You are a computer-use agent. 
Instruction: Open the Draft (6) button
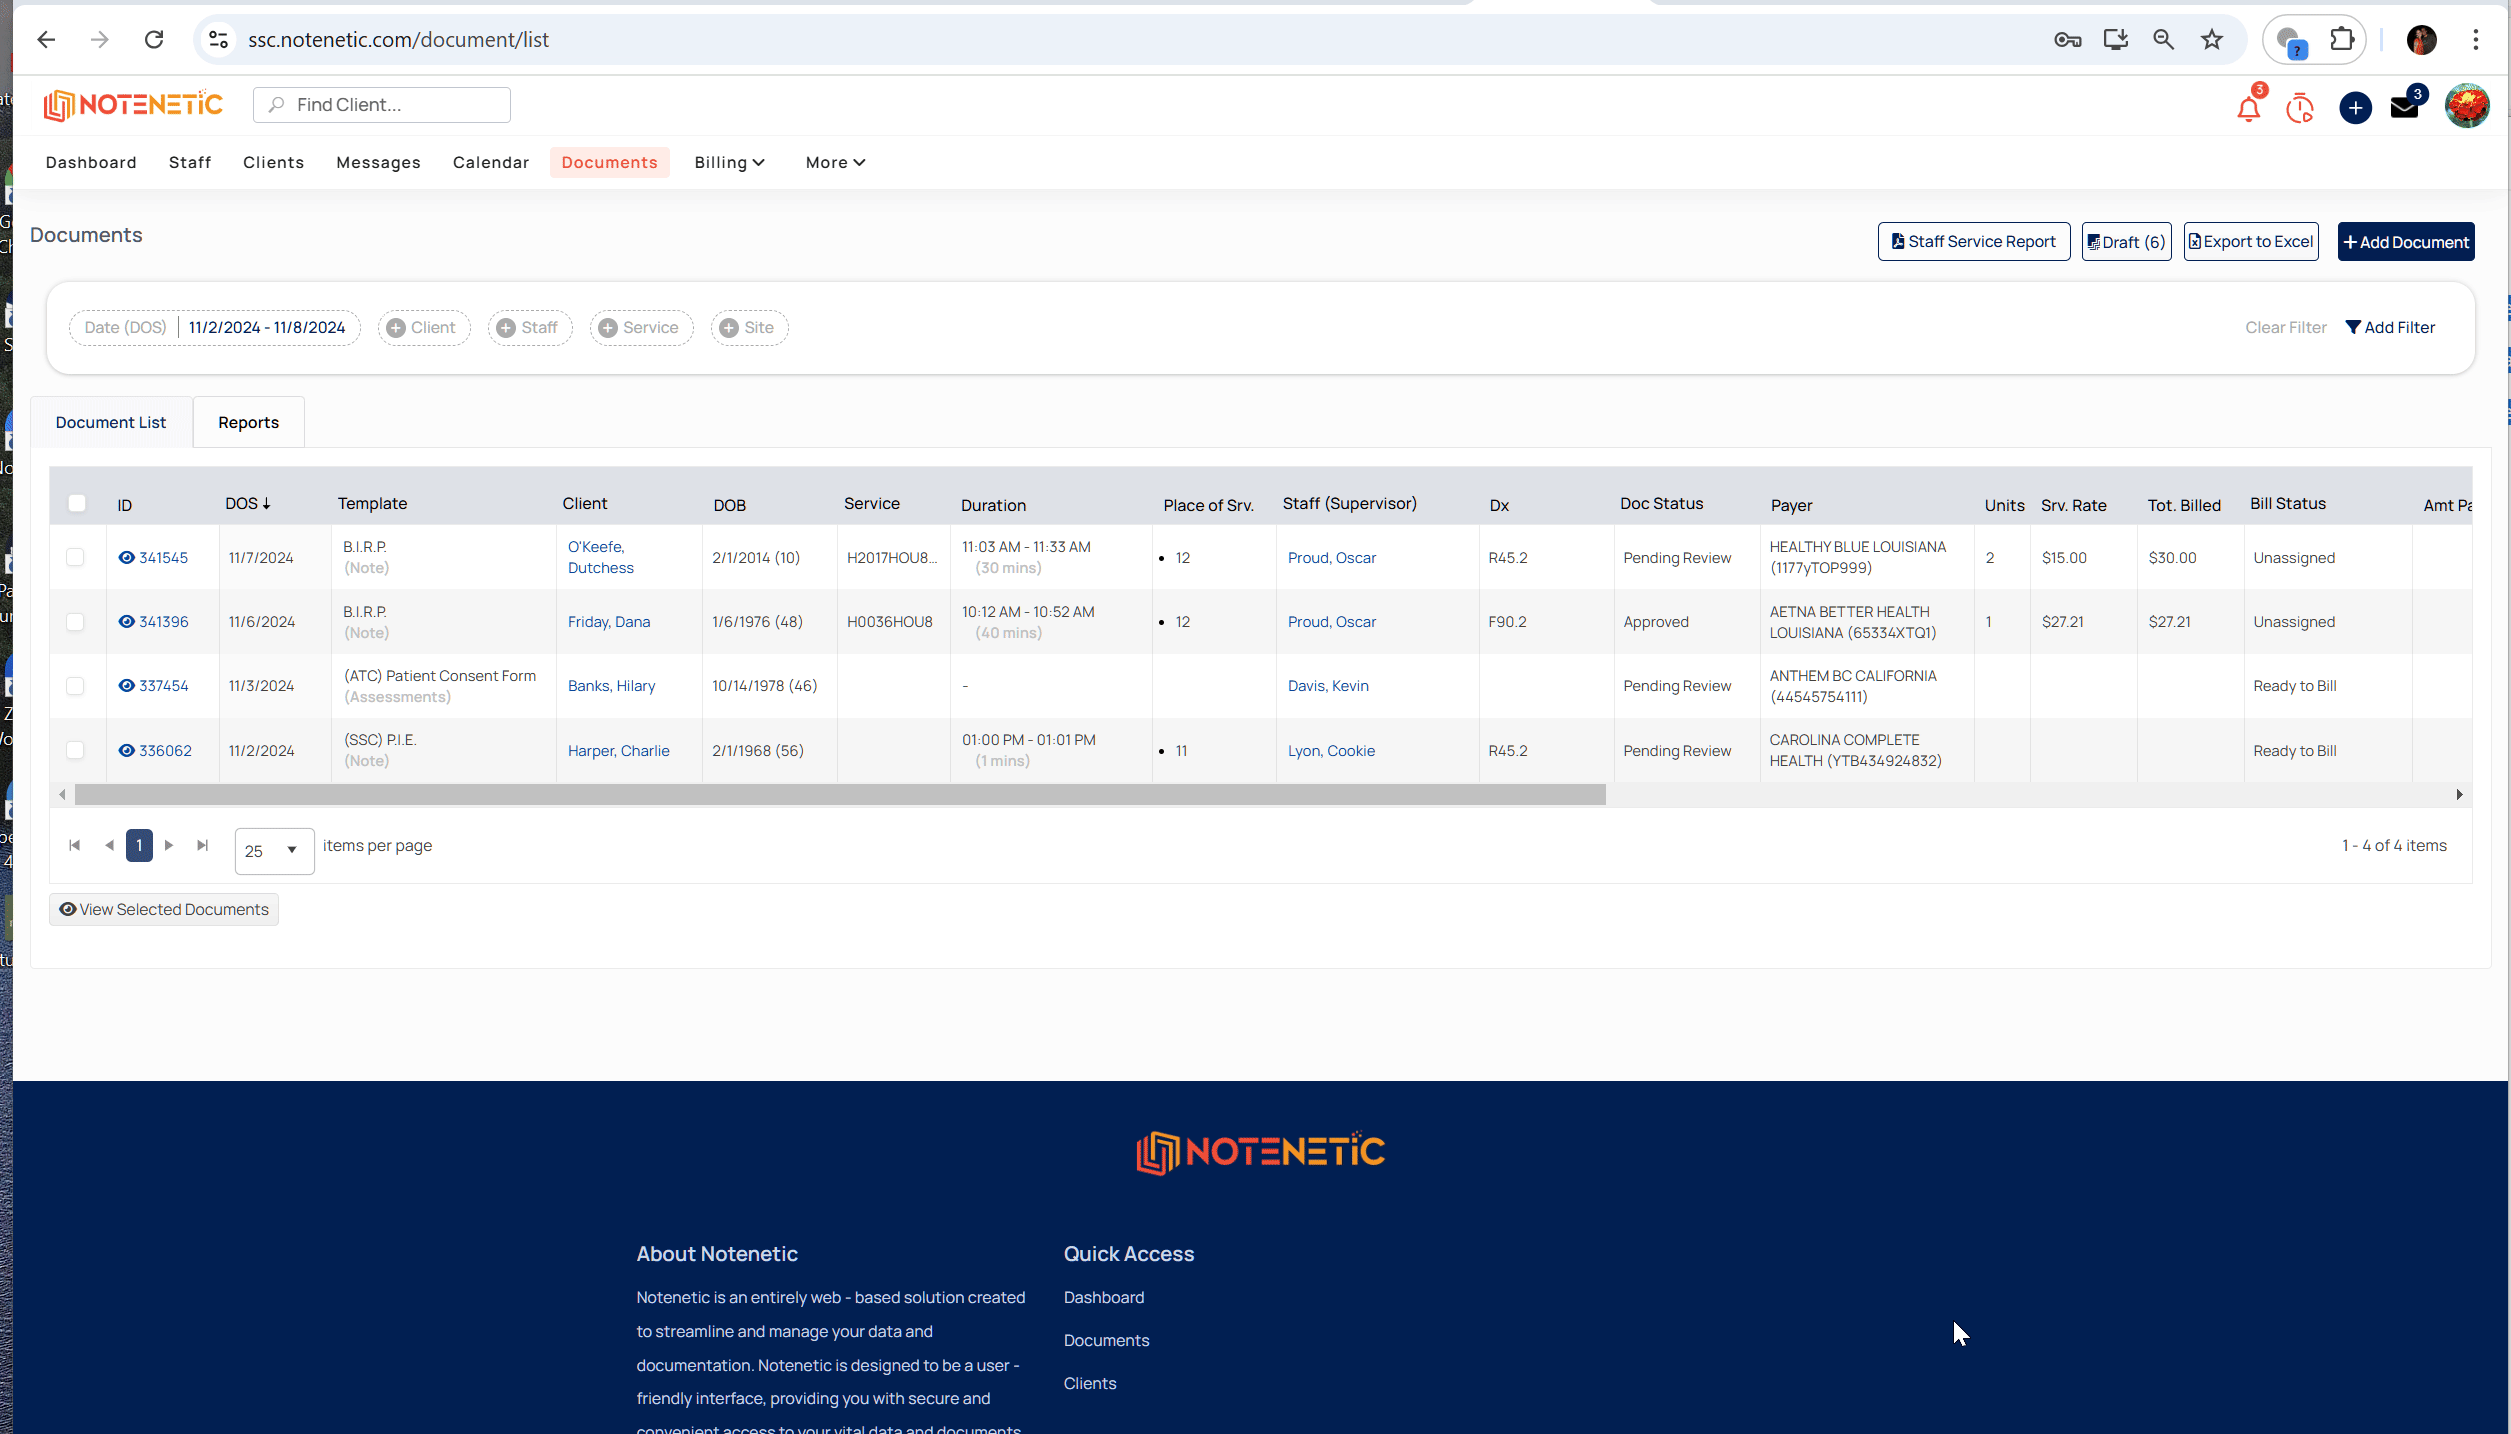(x=2126, y=242)
